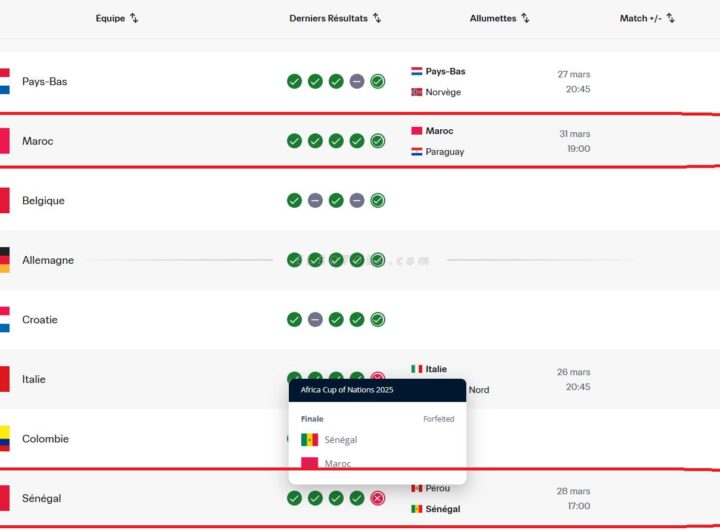Sort table by Equipe column arrows
The width and height of the screenshot is (720, 530).
[134, 18]
